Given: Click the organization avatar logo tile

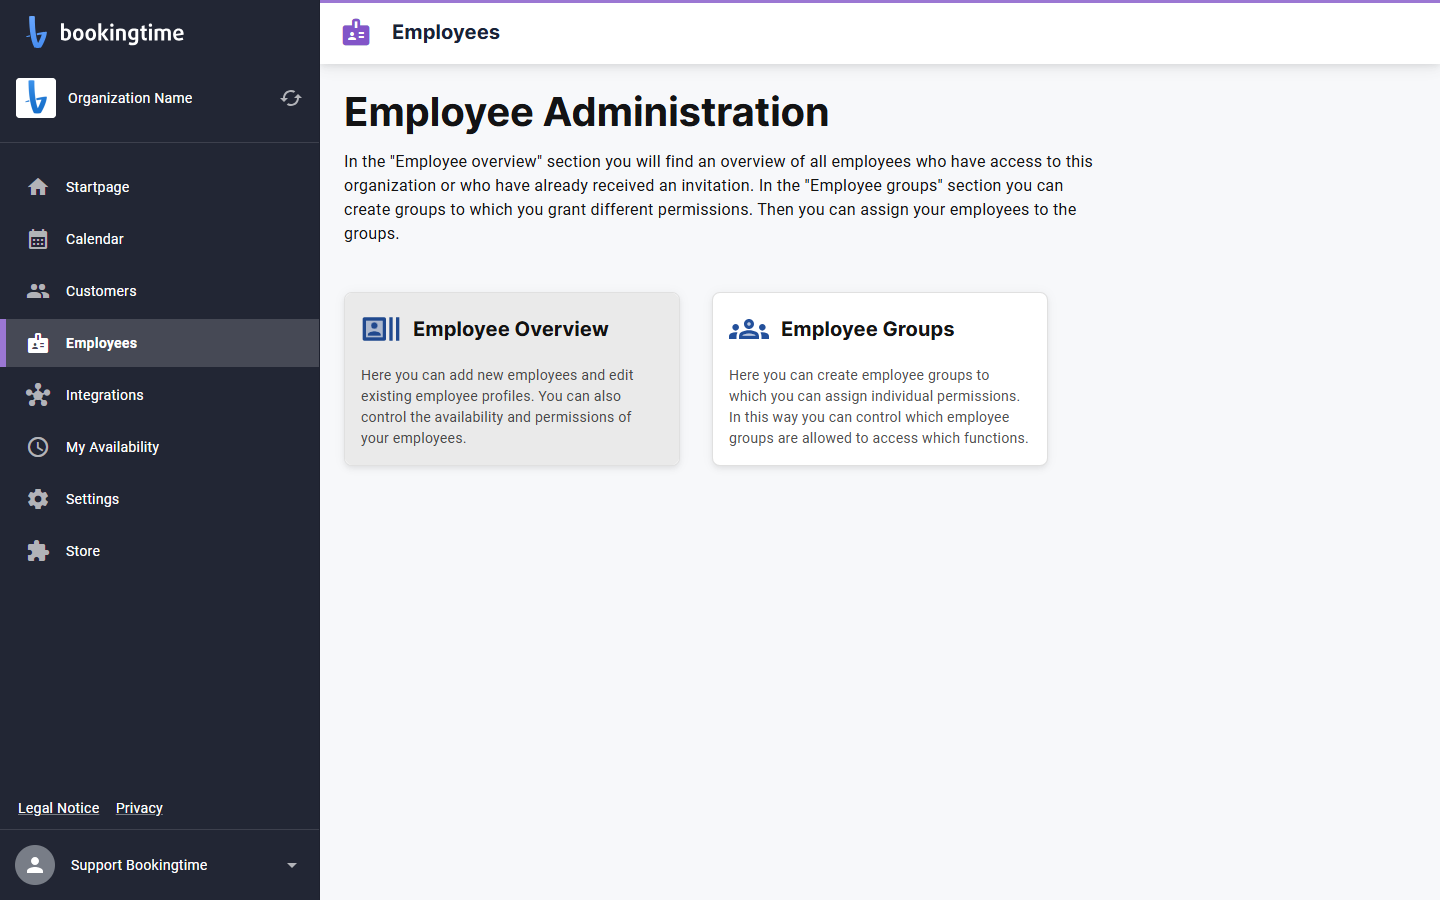Looking at the screenshot, I should (36, 98).
